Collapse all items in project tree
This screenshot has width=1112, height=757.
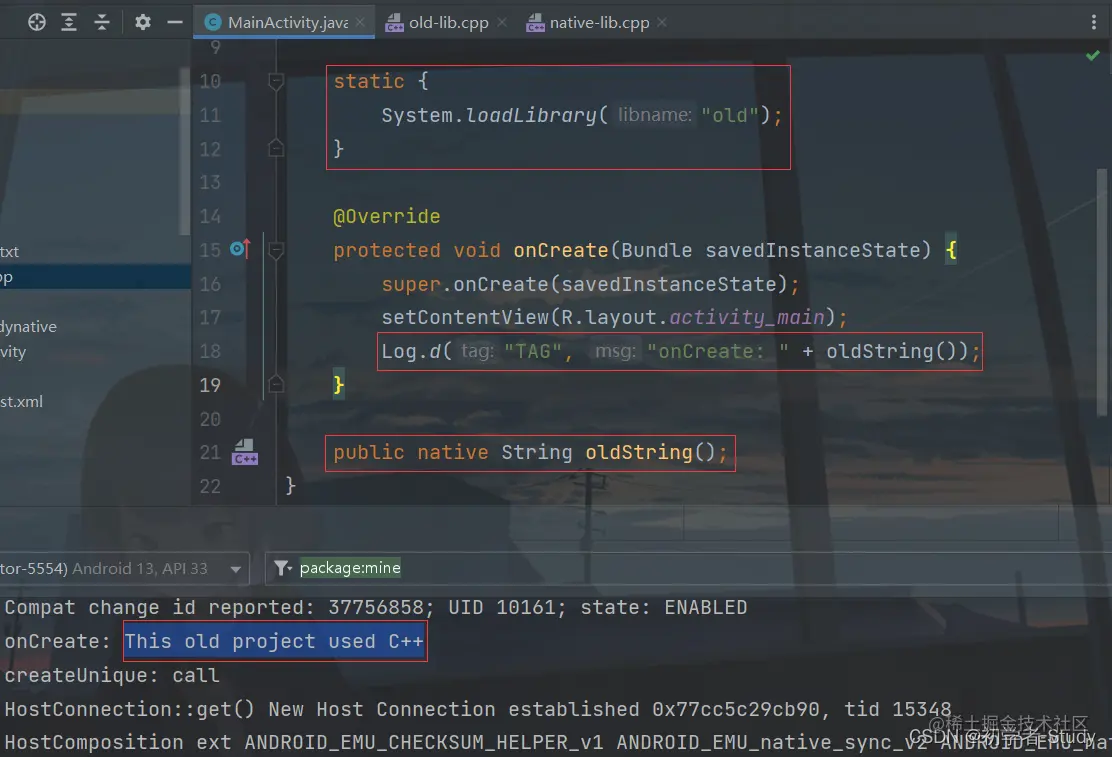click(102, 22)
